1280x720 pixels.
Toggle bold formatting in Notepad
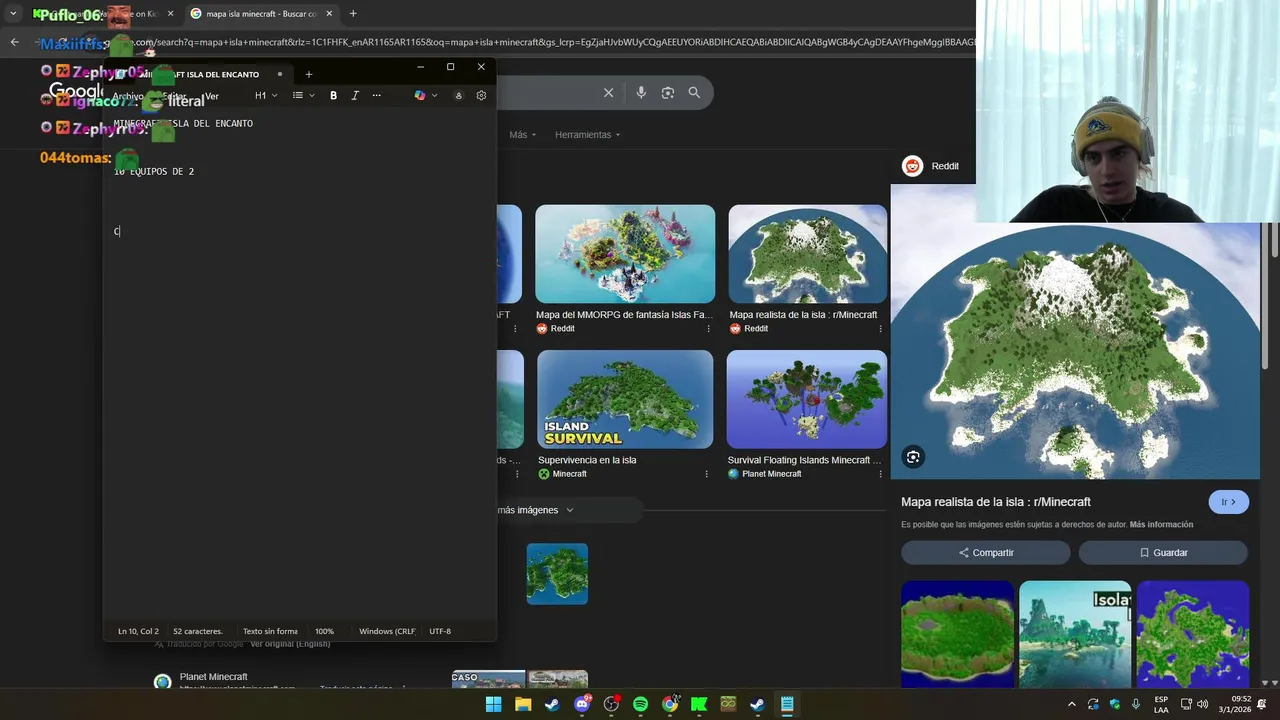coord(333,95)
